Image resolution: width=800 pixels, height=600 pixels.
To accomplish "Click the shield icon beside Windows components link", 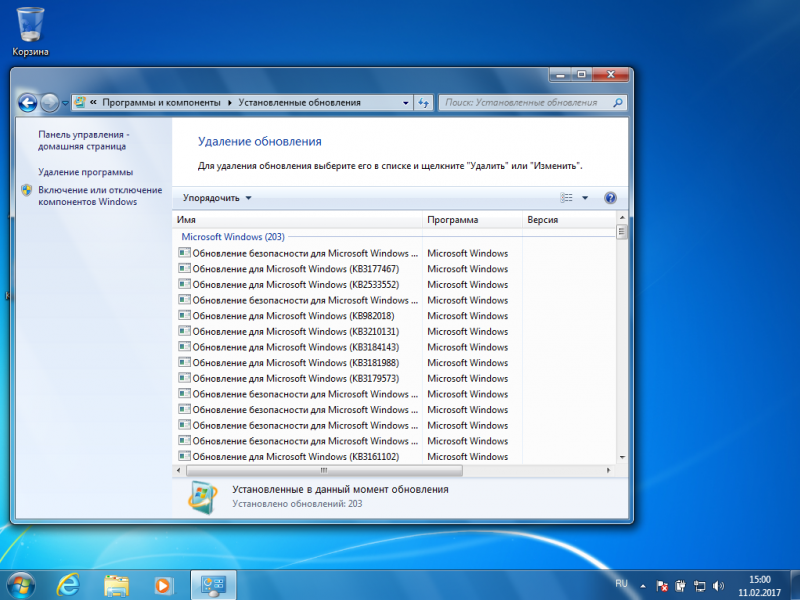I will coord(27,190).
